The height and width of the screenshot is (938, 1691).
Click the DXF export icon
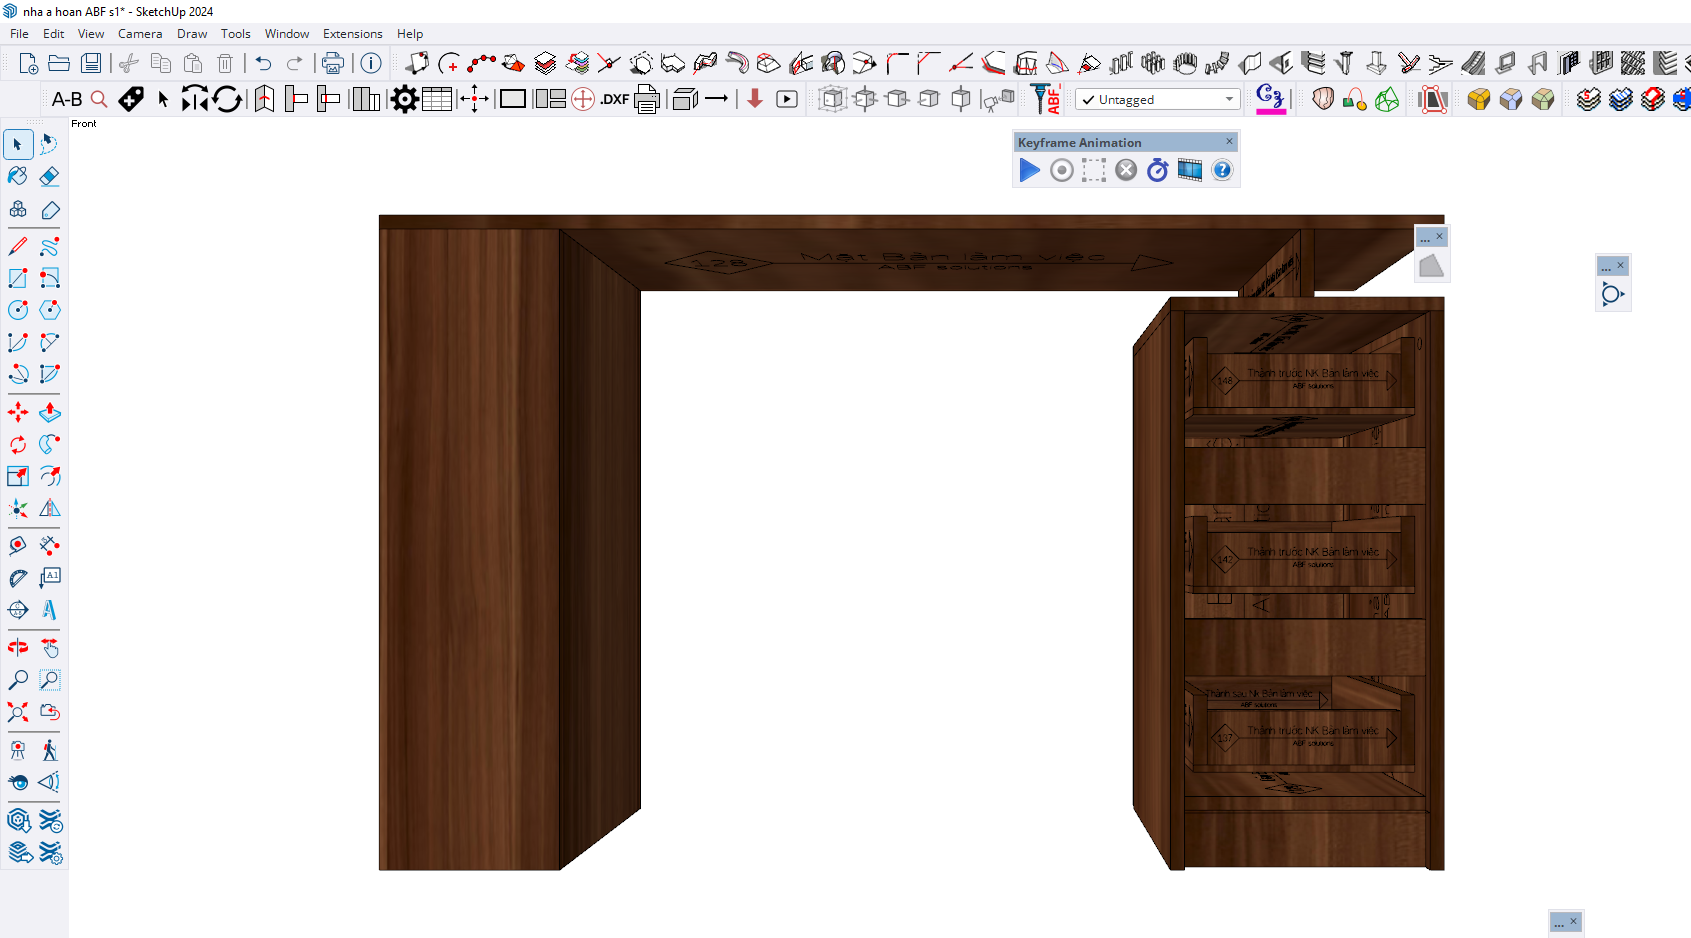coord(614,99)
